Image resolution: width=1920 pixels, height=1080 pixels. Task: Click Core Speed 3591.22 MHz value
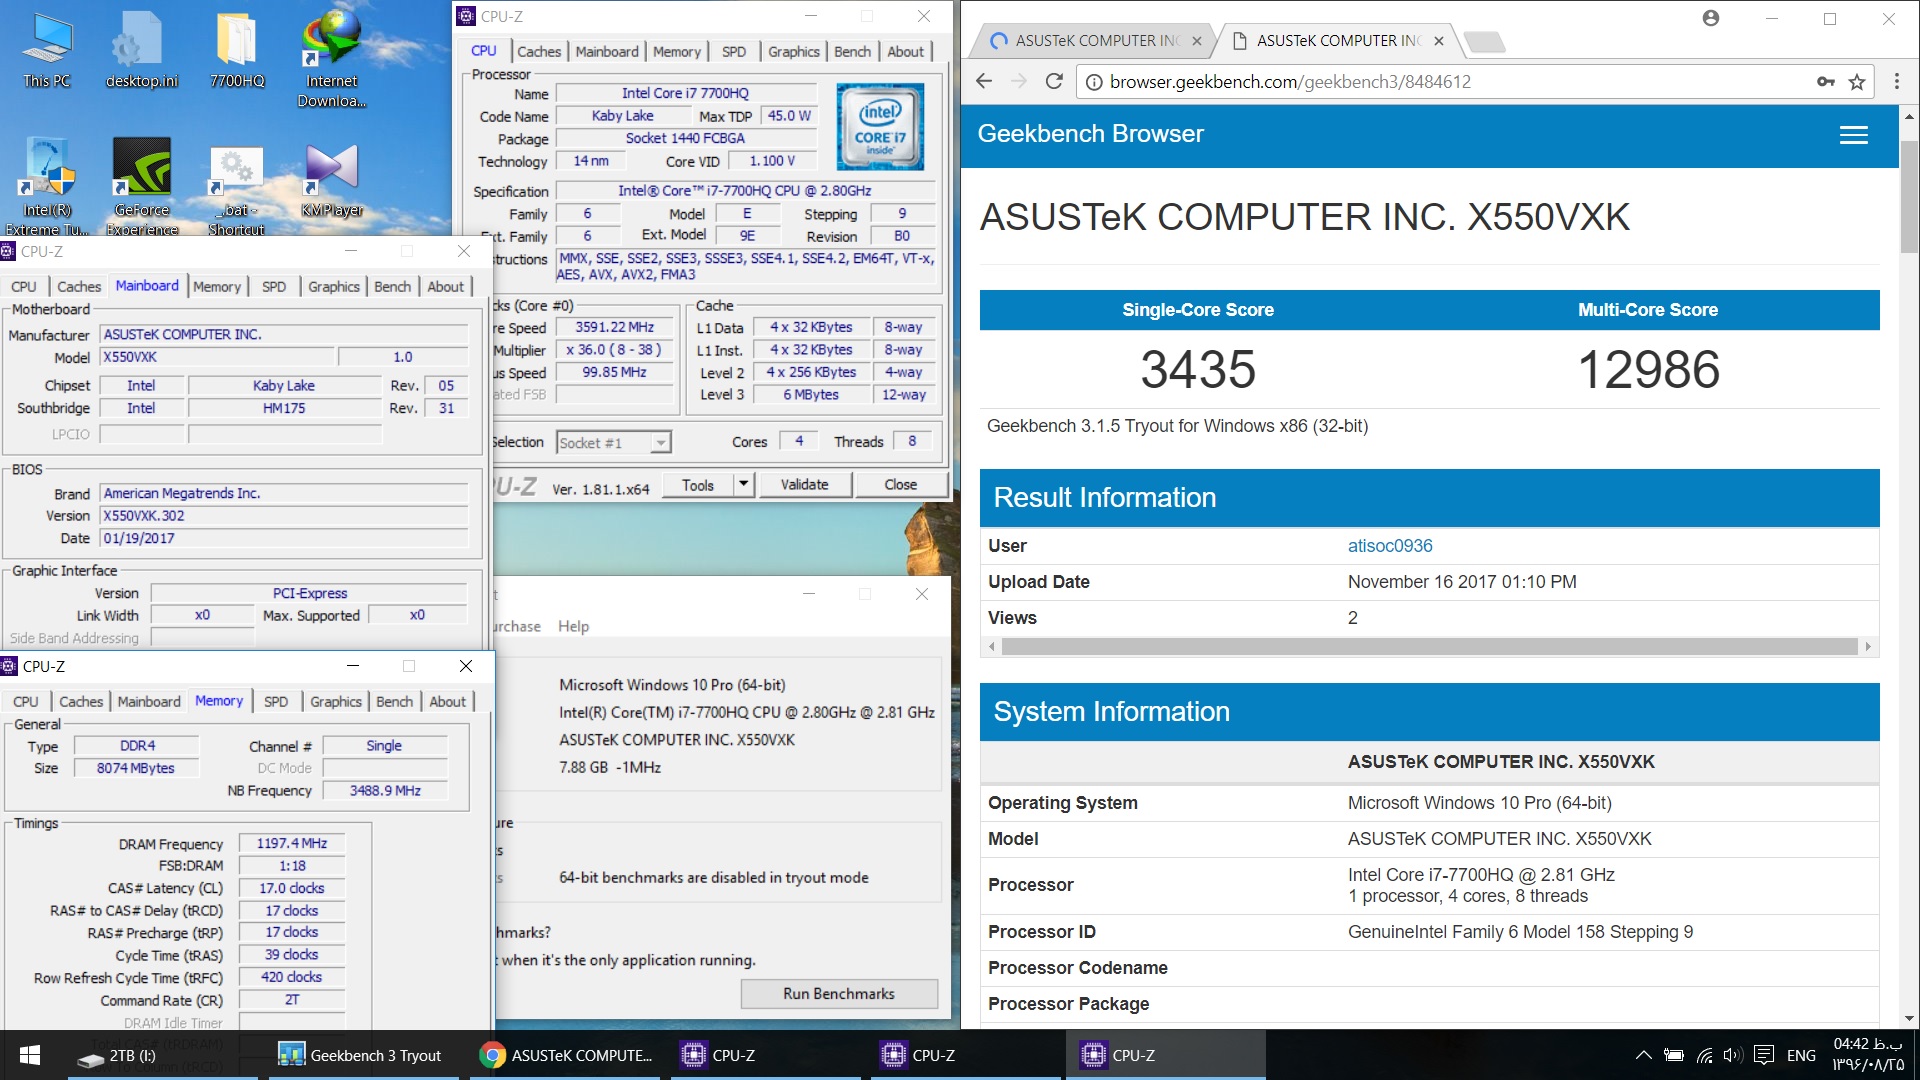(614, 327)
